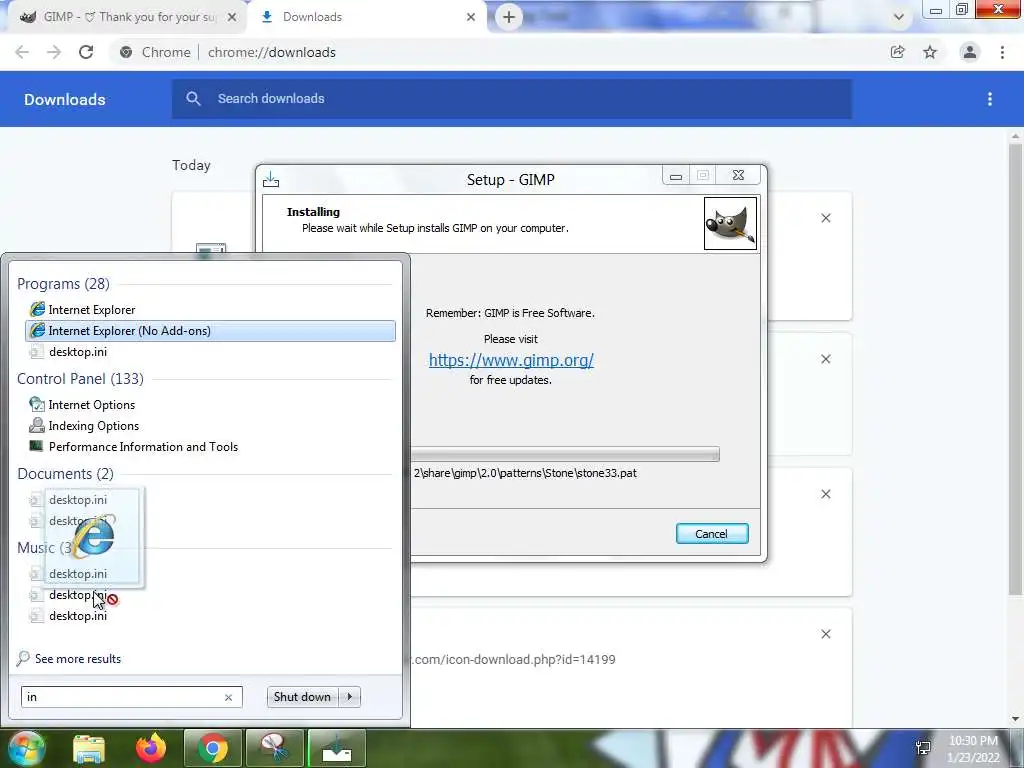
Task: Open Internet Options in Control Panel results
Action: (210, 405)
